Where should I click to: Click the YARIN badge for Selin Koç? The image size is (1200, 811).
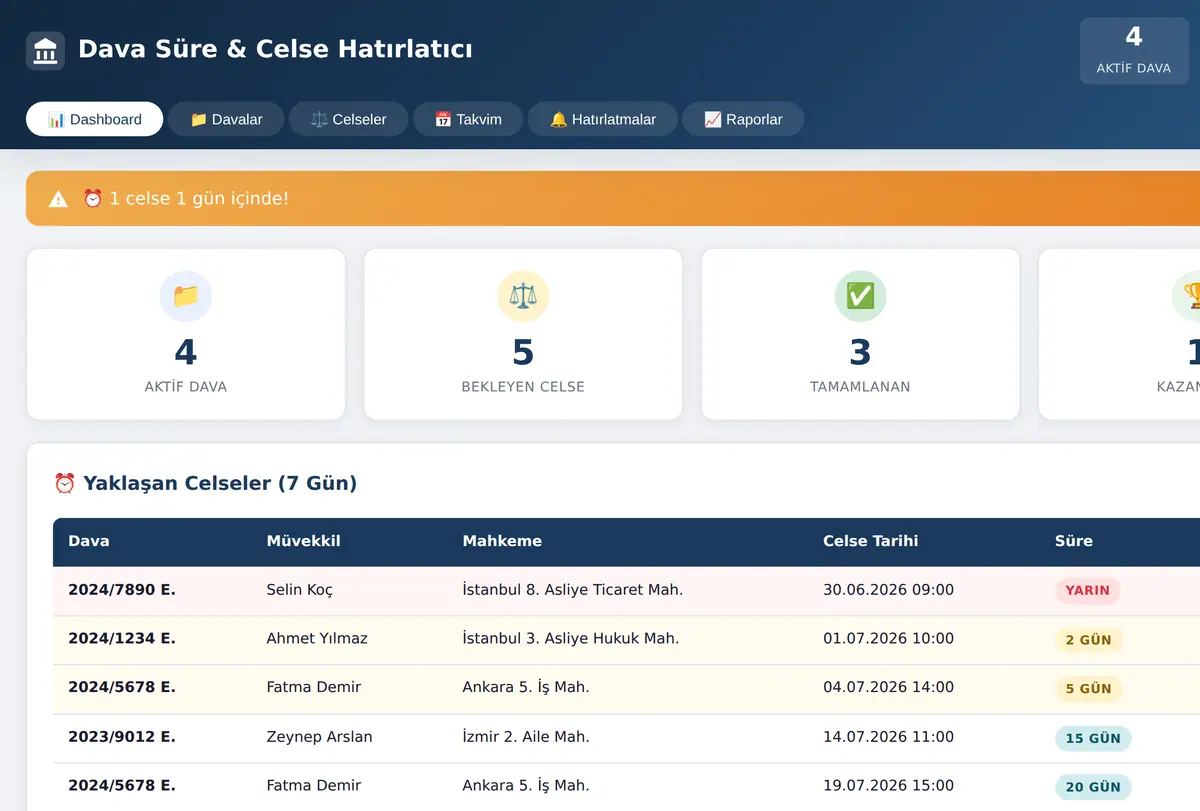pyautogui.click(x=1088, y=590)
